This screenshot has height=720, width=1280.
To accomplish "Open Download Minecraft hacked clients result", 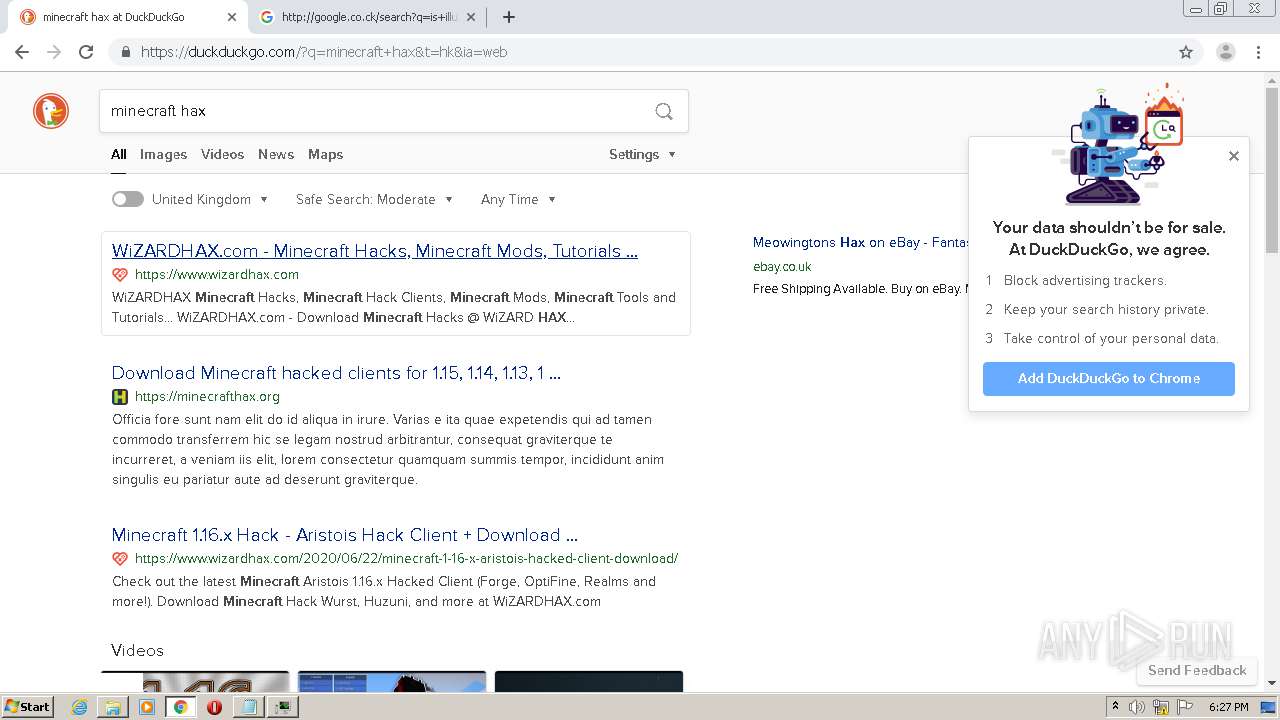I will [x=336, y=373].
